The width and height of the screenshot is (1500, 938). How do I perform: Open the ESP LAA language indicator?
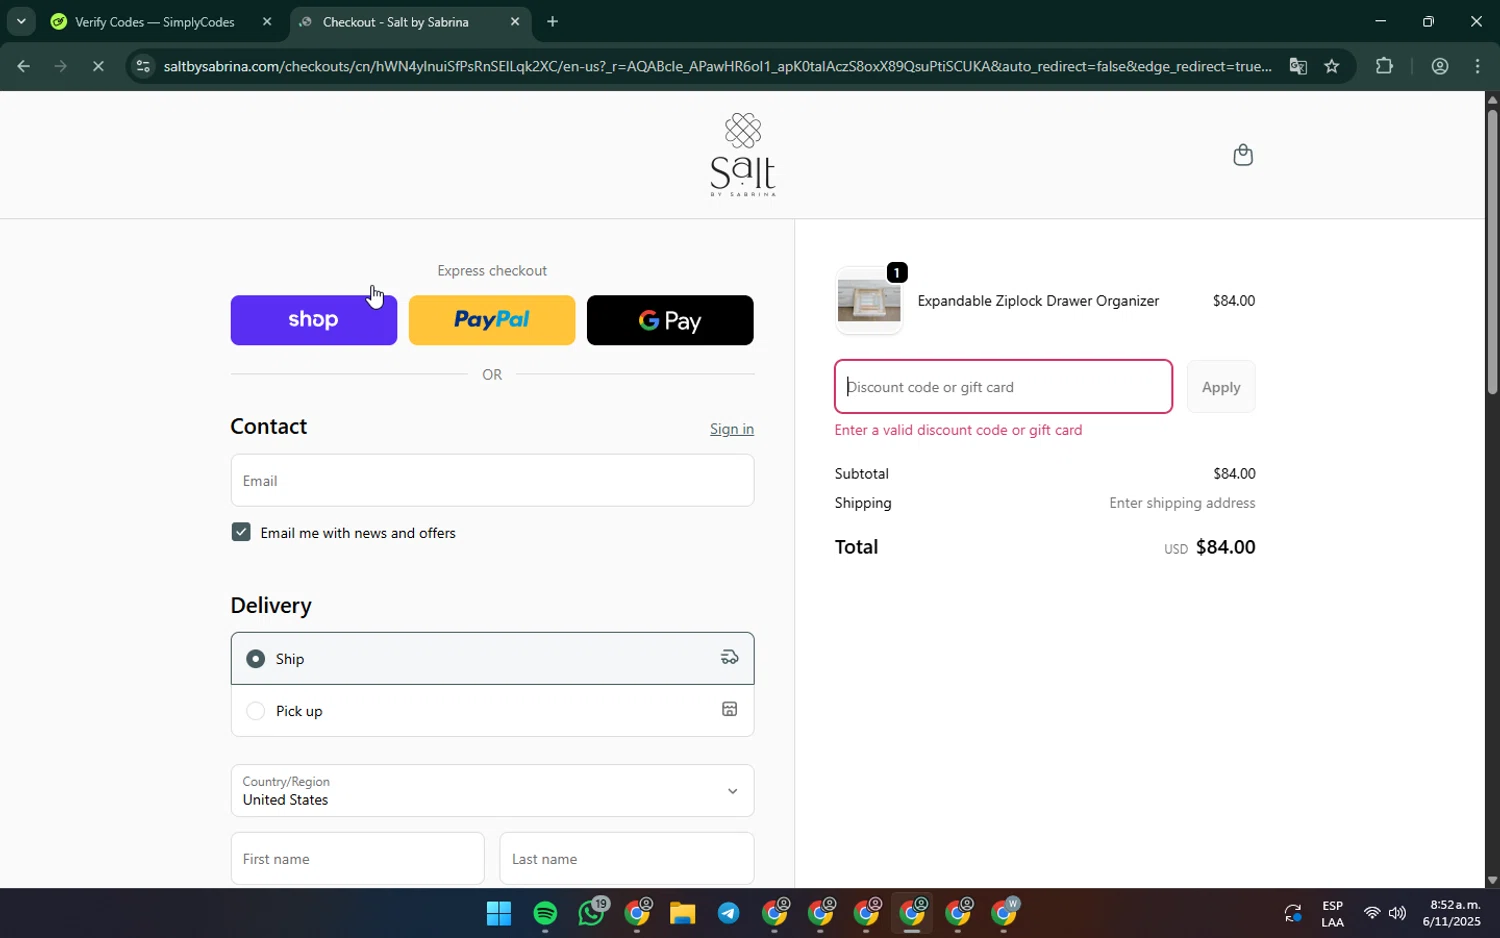1332,913
